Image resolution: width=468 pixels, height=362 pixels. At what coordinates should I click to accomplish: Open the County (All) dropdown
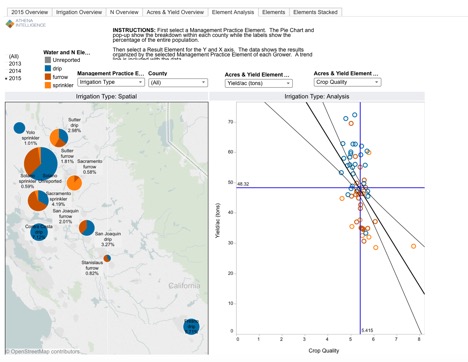178,82
